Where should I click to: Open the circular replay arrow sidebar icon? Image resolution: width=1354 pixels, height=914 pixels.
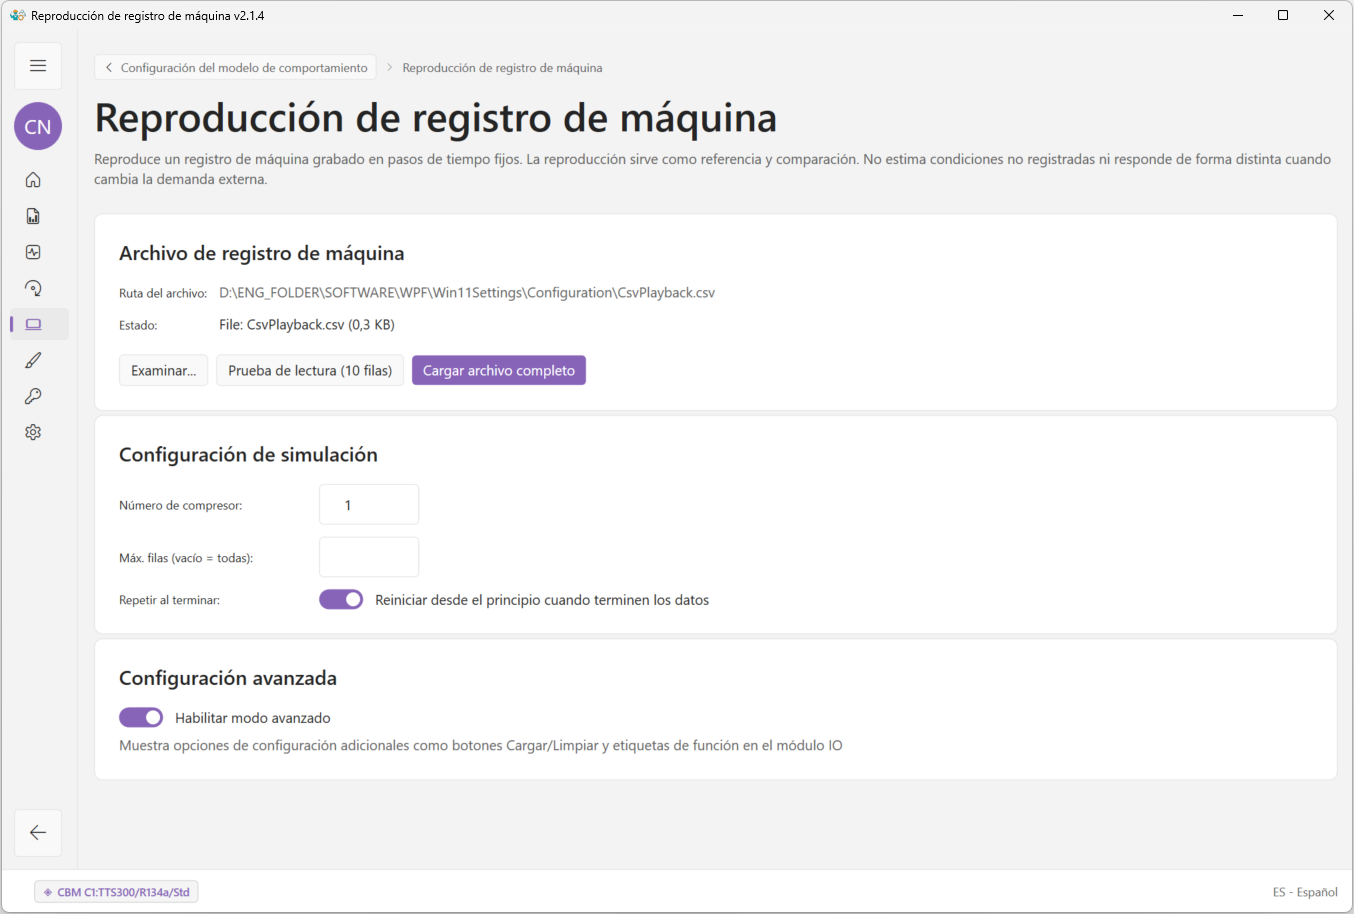coord(33,288)
